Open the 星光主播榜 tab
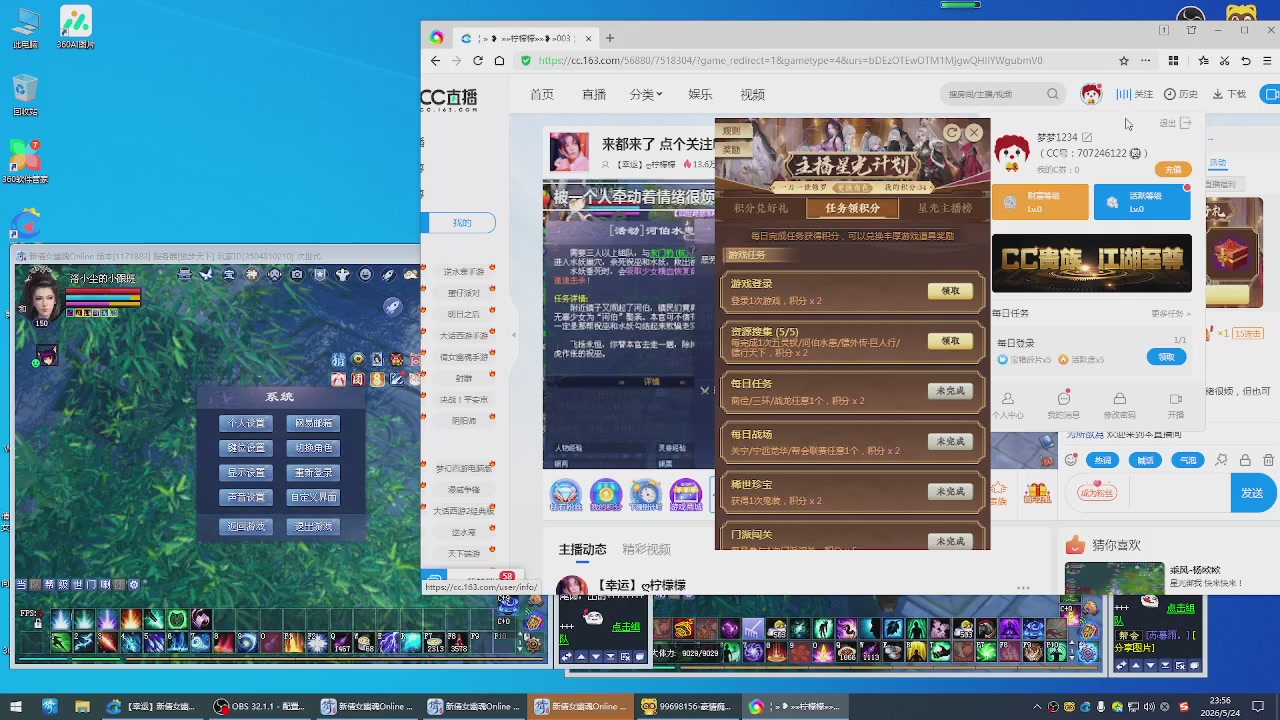Screen dimensions: 1280x720 tap(945, 208)
